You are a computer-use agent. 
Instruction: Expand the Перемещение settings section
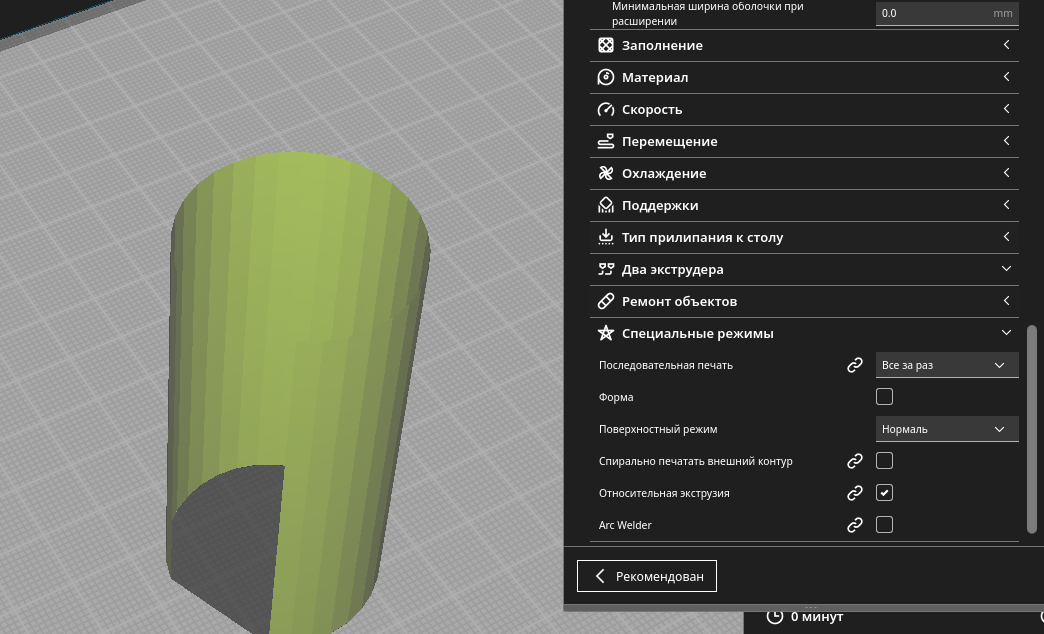tap(1006, 141)
